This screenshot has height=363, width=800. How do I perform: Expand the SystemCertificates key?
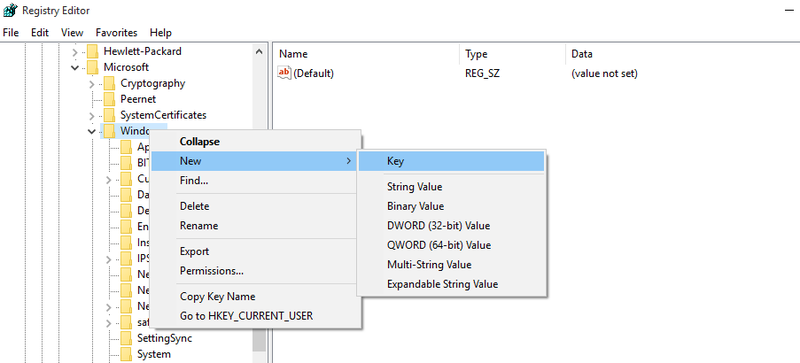[92, 115]
